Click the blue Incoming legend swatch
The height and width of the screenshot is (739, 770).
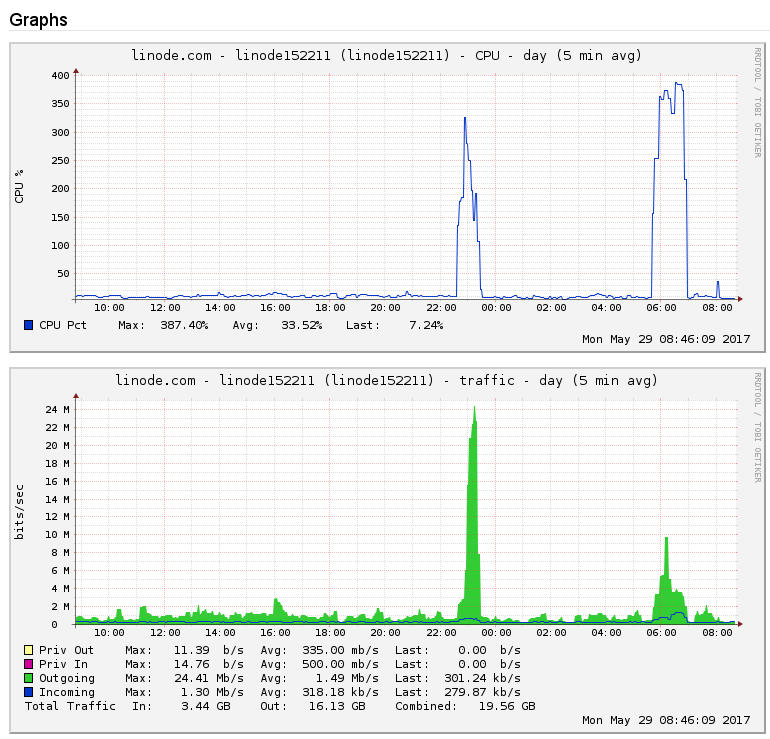[x=28, y=692]
